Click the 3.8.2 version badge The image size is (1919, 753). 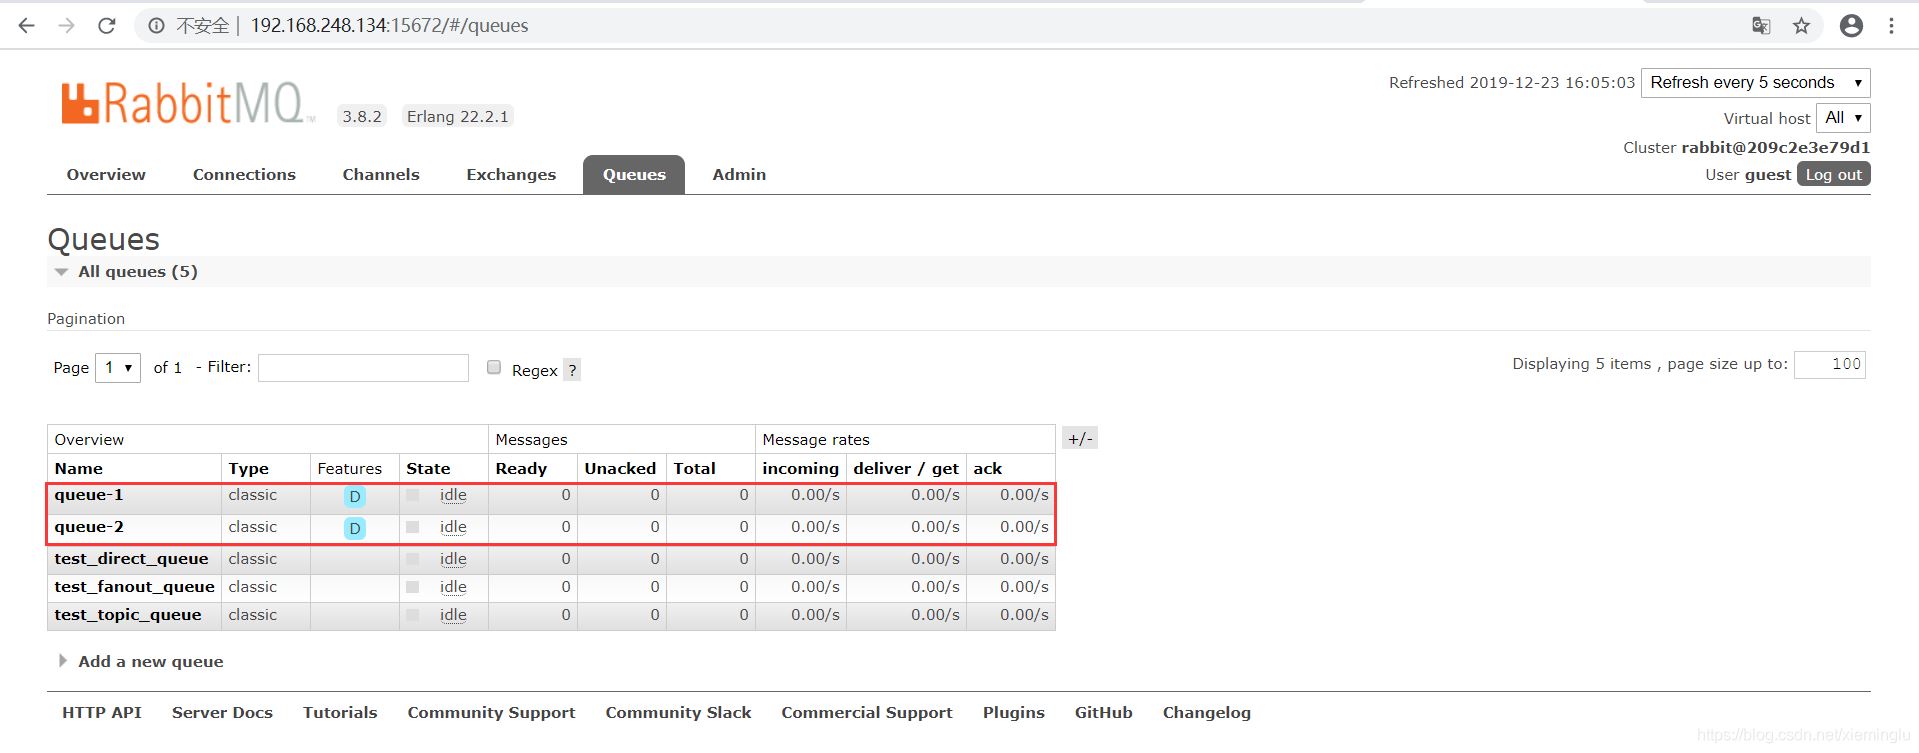click(x=362, y=116)
